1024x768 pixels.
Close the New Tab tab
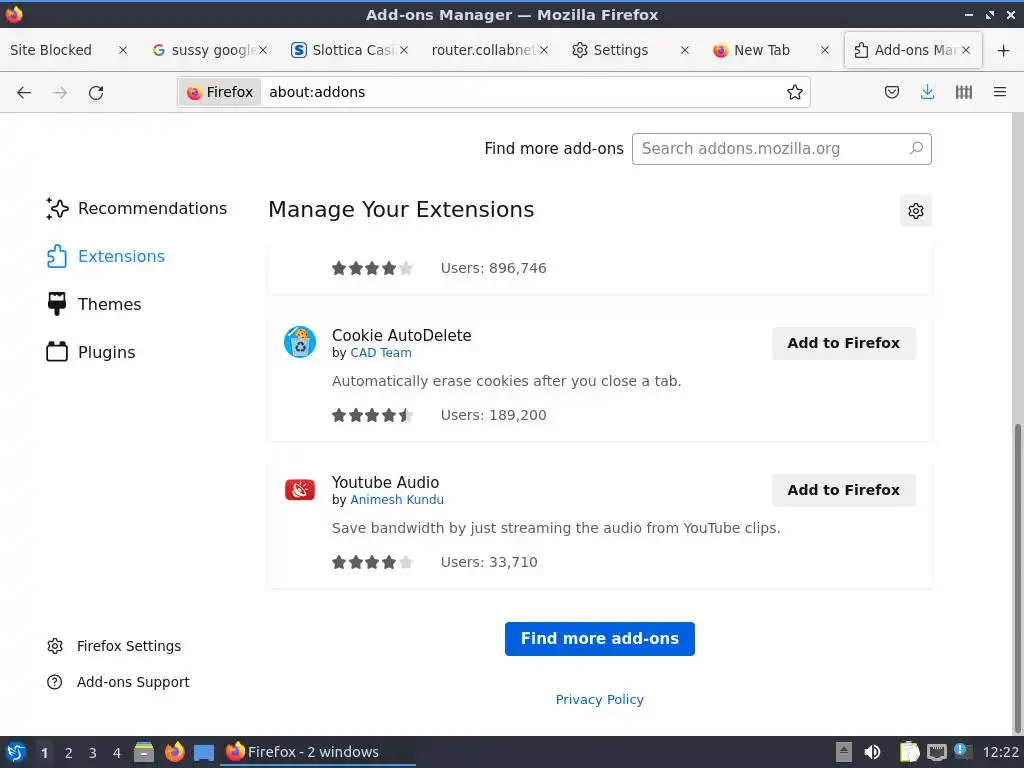[825, 50]
